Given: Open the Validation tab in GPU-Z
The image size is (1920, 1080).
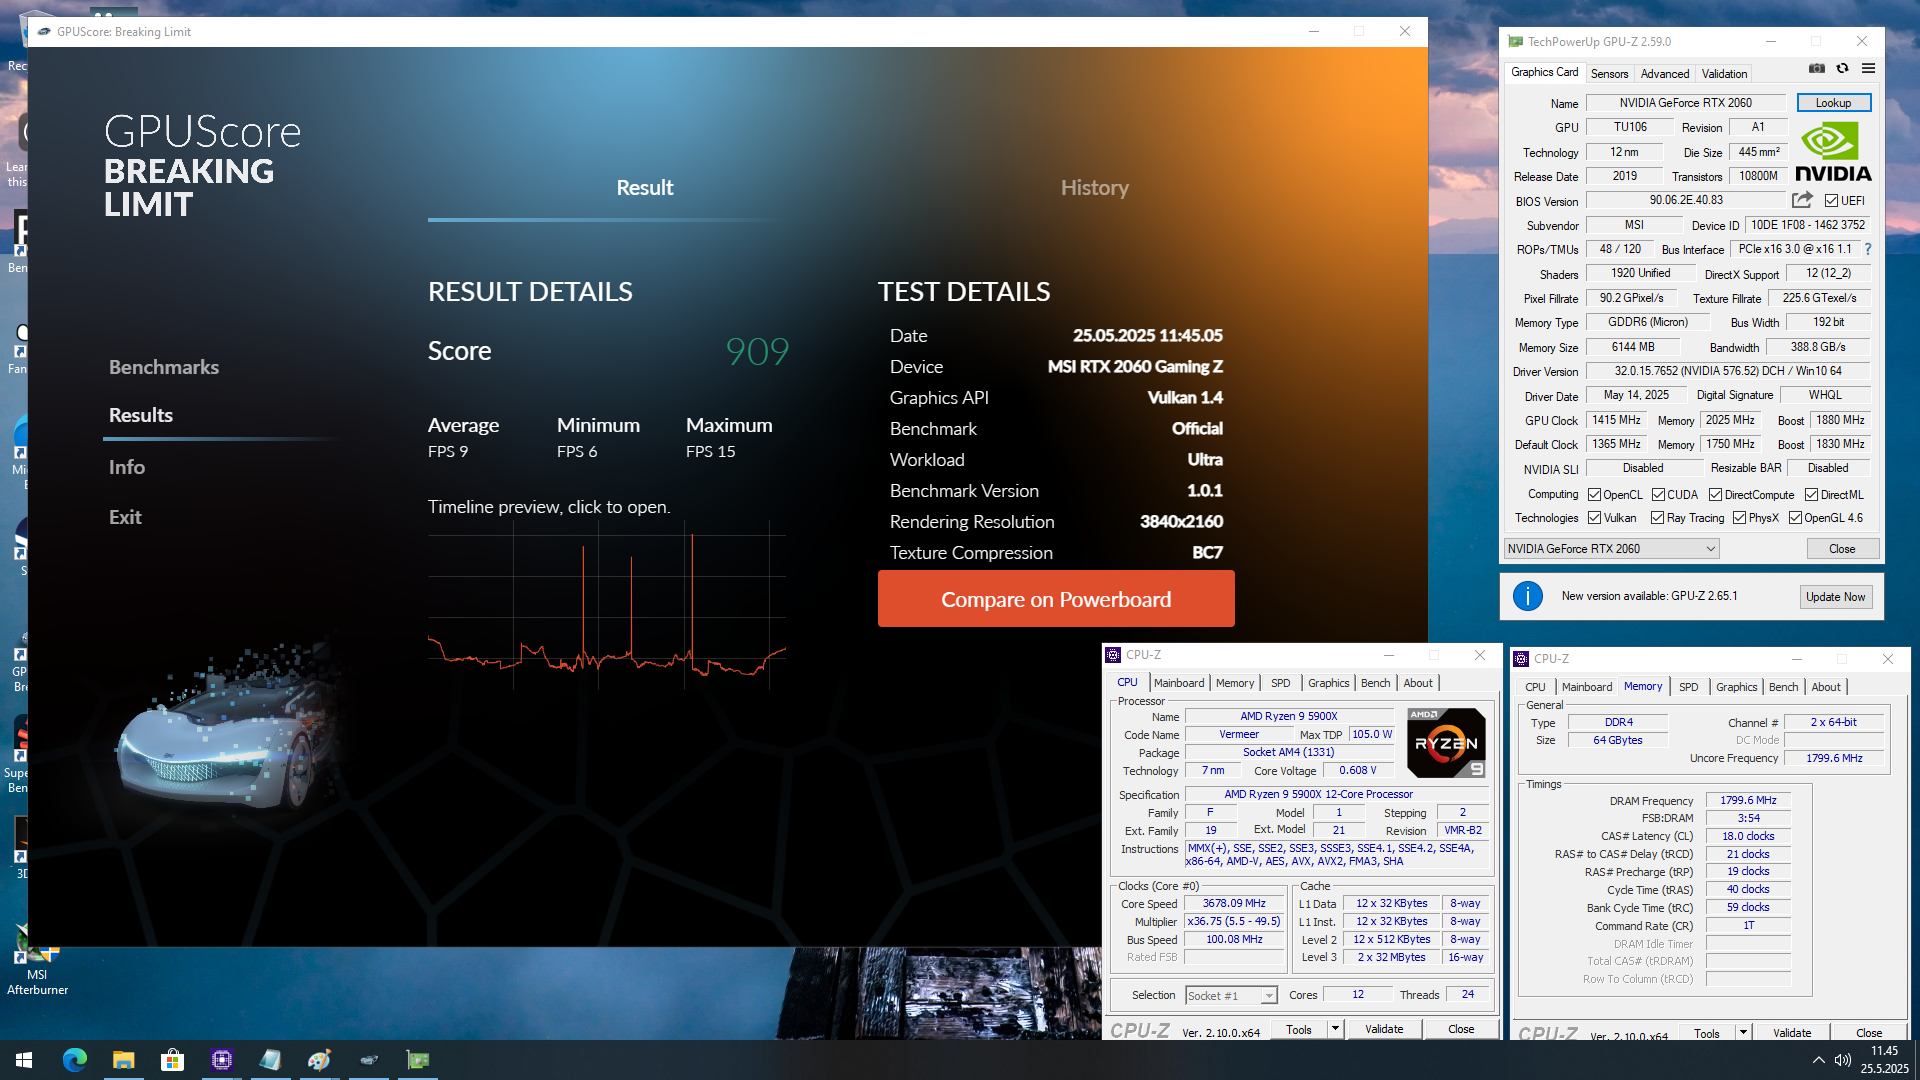Looking at the screenshot, I should click(x=1724, y=73).
